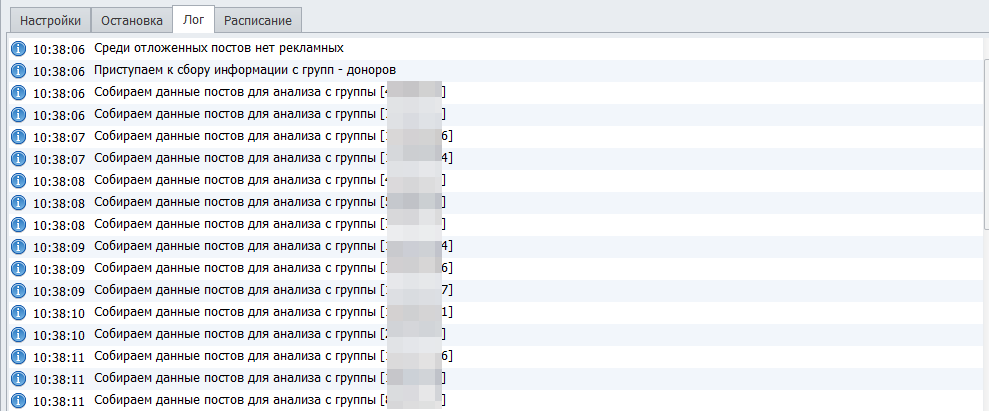989x411 pixels.
Task: Go to the Расписание tab
Action: pos(258,20)
